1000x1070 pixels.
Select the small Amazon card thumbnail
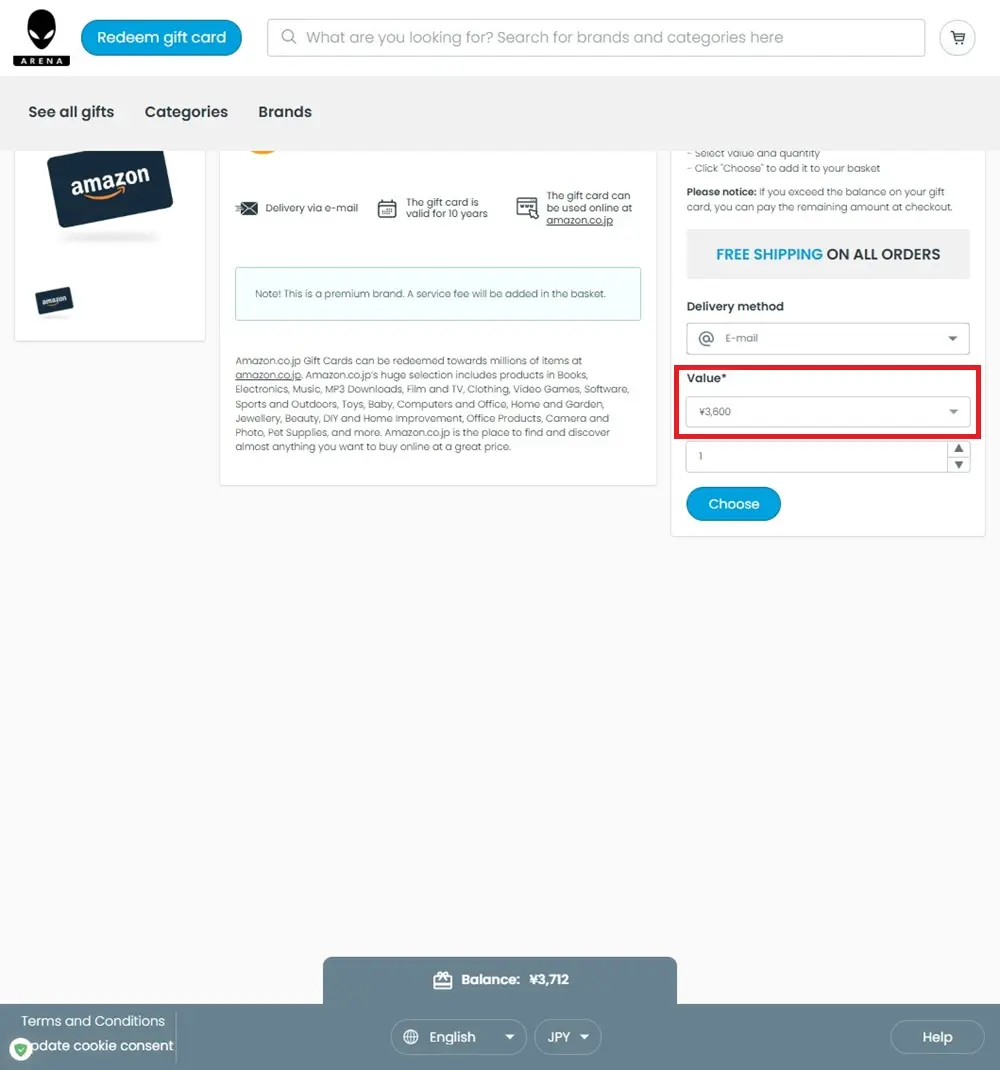click(x=54, y=301)
